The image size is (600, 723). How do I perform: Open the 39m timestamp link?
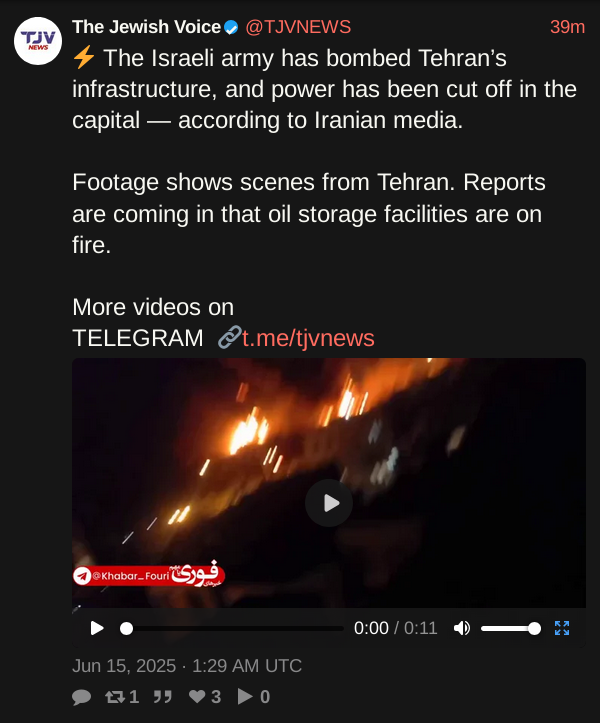[x=567, y=27]
